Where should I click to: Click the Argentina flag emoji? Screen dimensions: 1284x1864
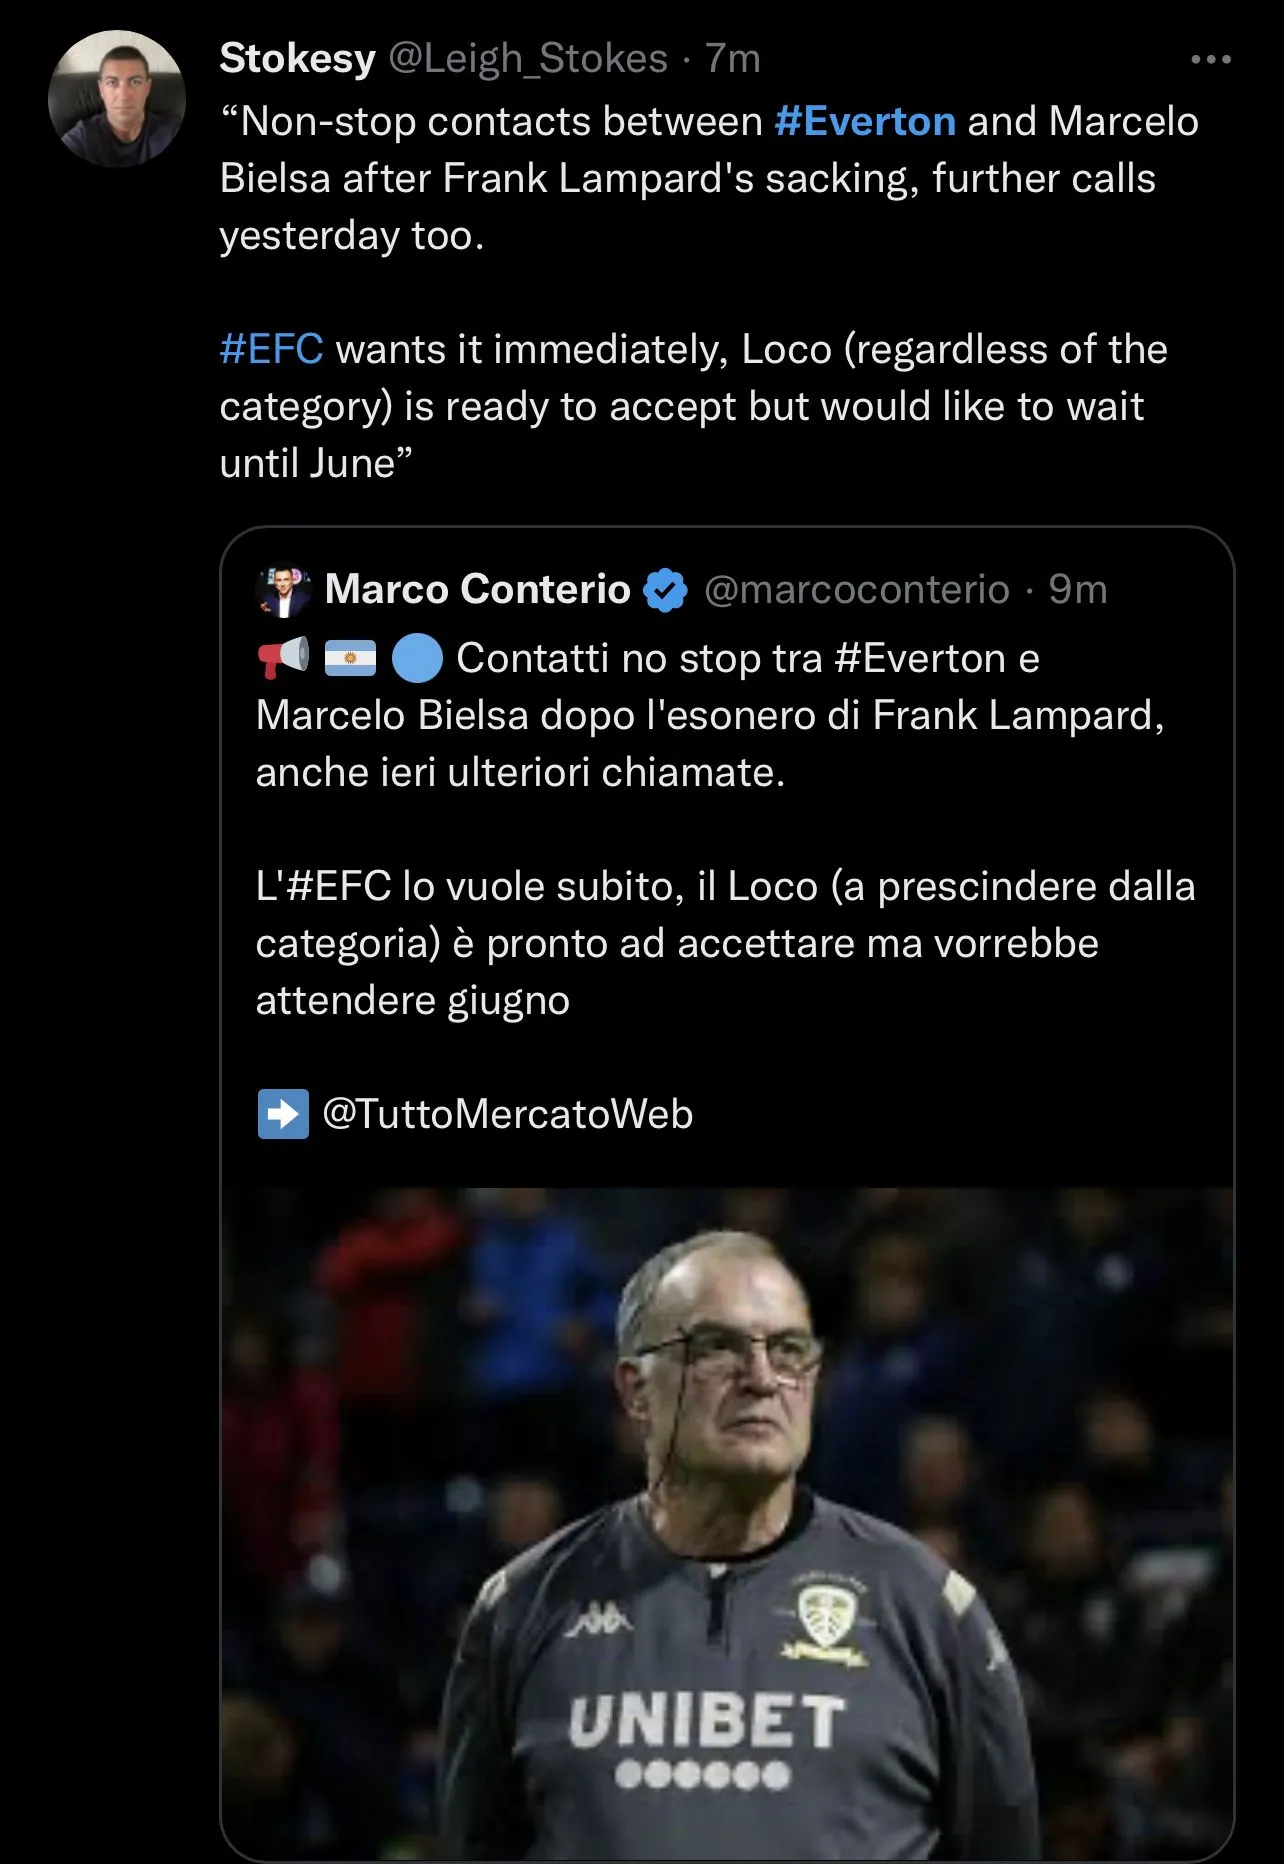(350, 658)
